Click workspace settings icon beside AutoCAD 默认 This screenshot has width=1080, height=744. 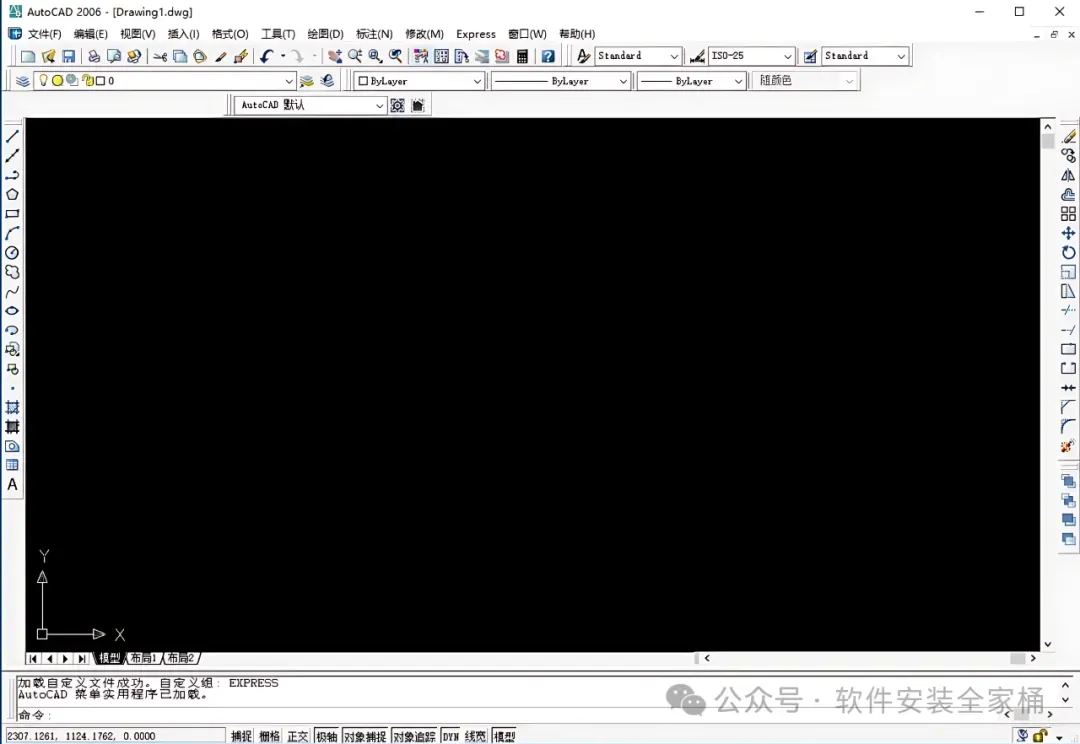click(397, 105)
